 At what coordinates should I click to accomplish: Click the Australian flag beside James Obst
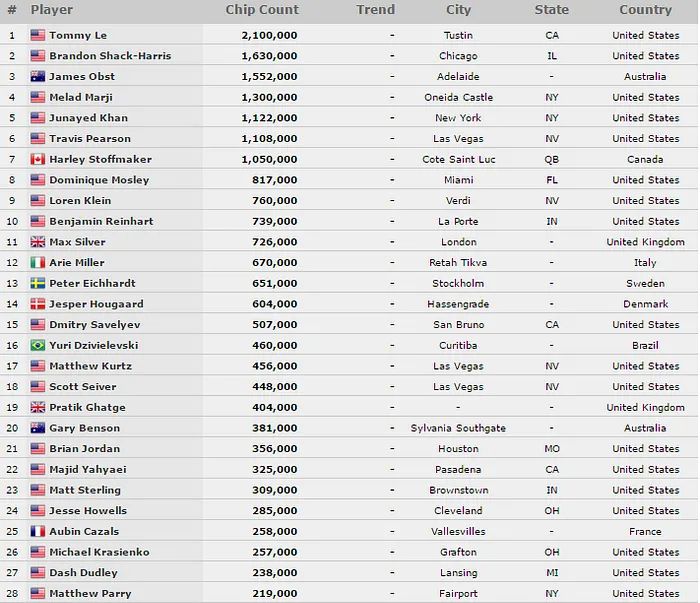click(38, 76)
